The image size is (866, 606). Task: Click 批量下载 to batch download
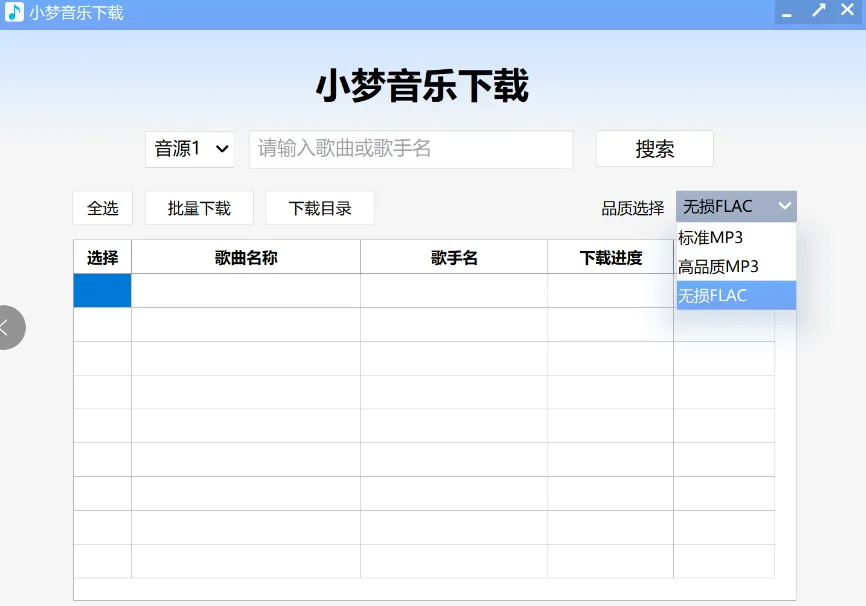click(198, 207)
